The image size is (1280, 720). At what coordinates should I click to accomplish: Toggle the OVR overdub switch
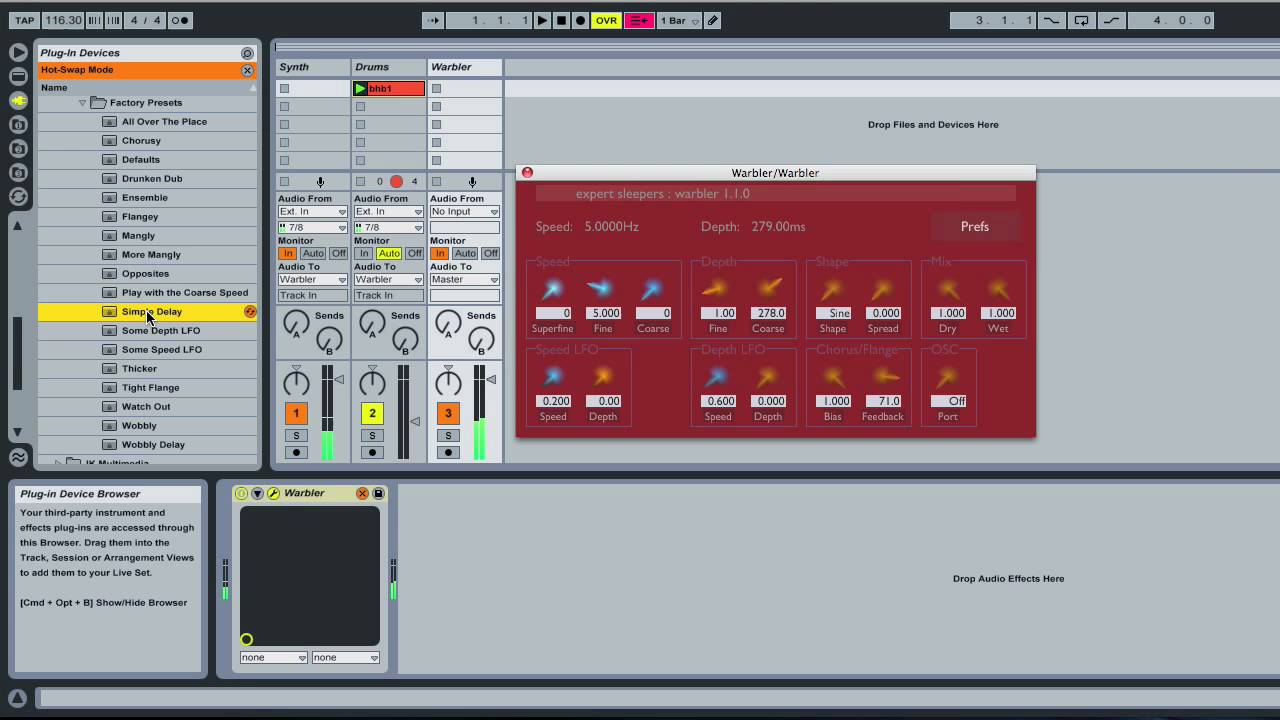[x=606, y=20]
